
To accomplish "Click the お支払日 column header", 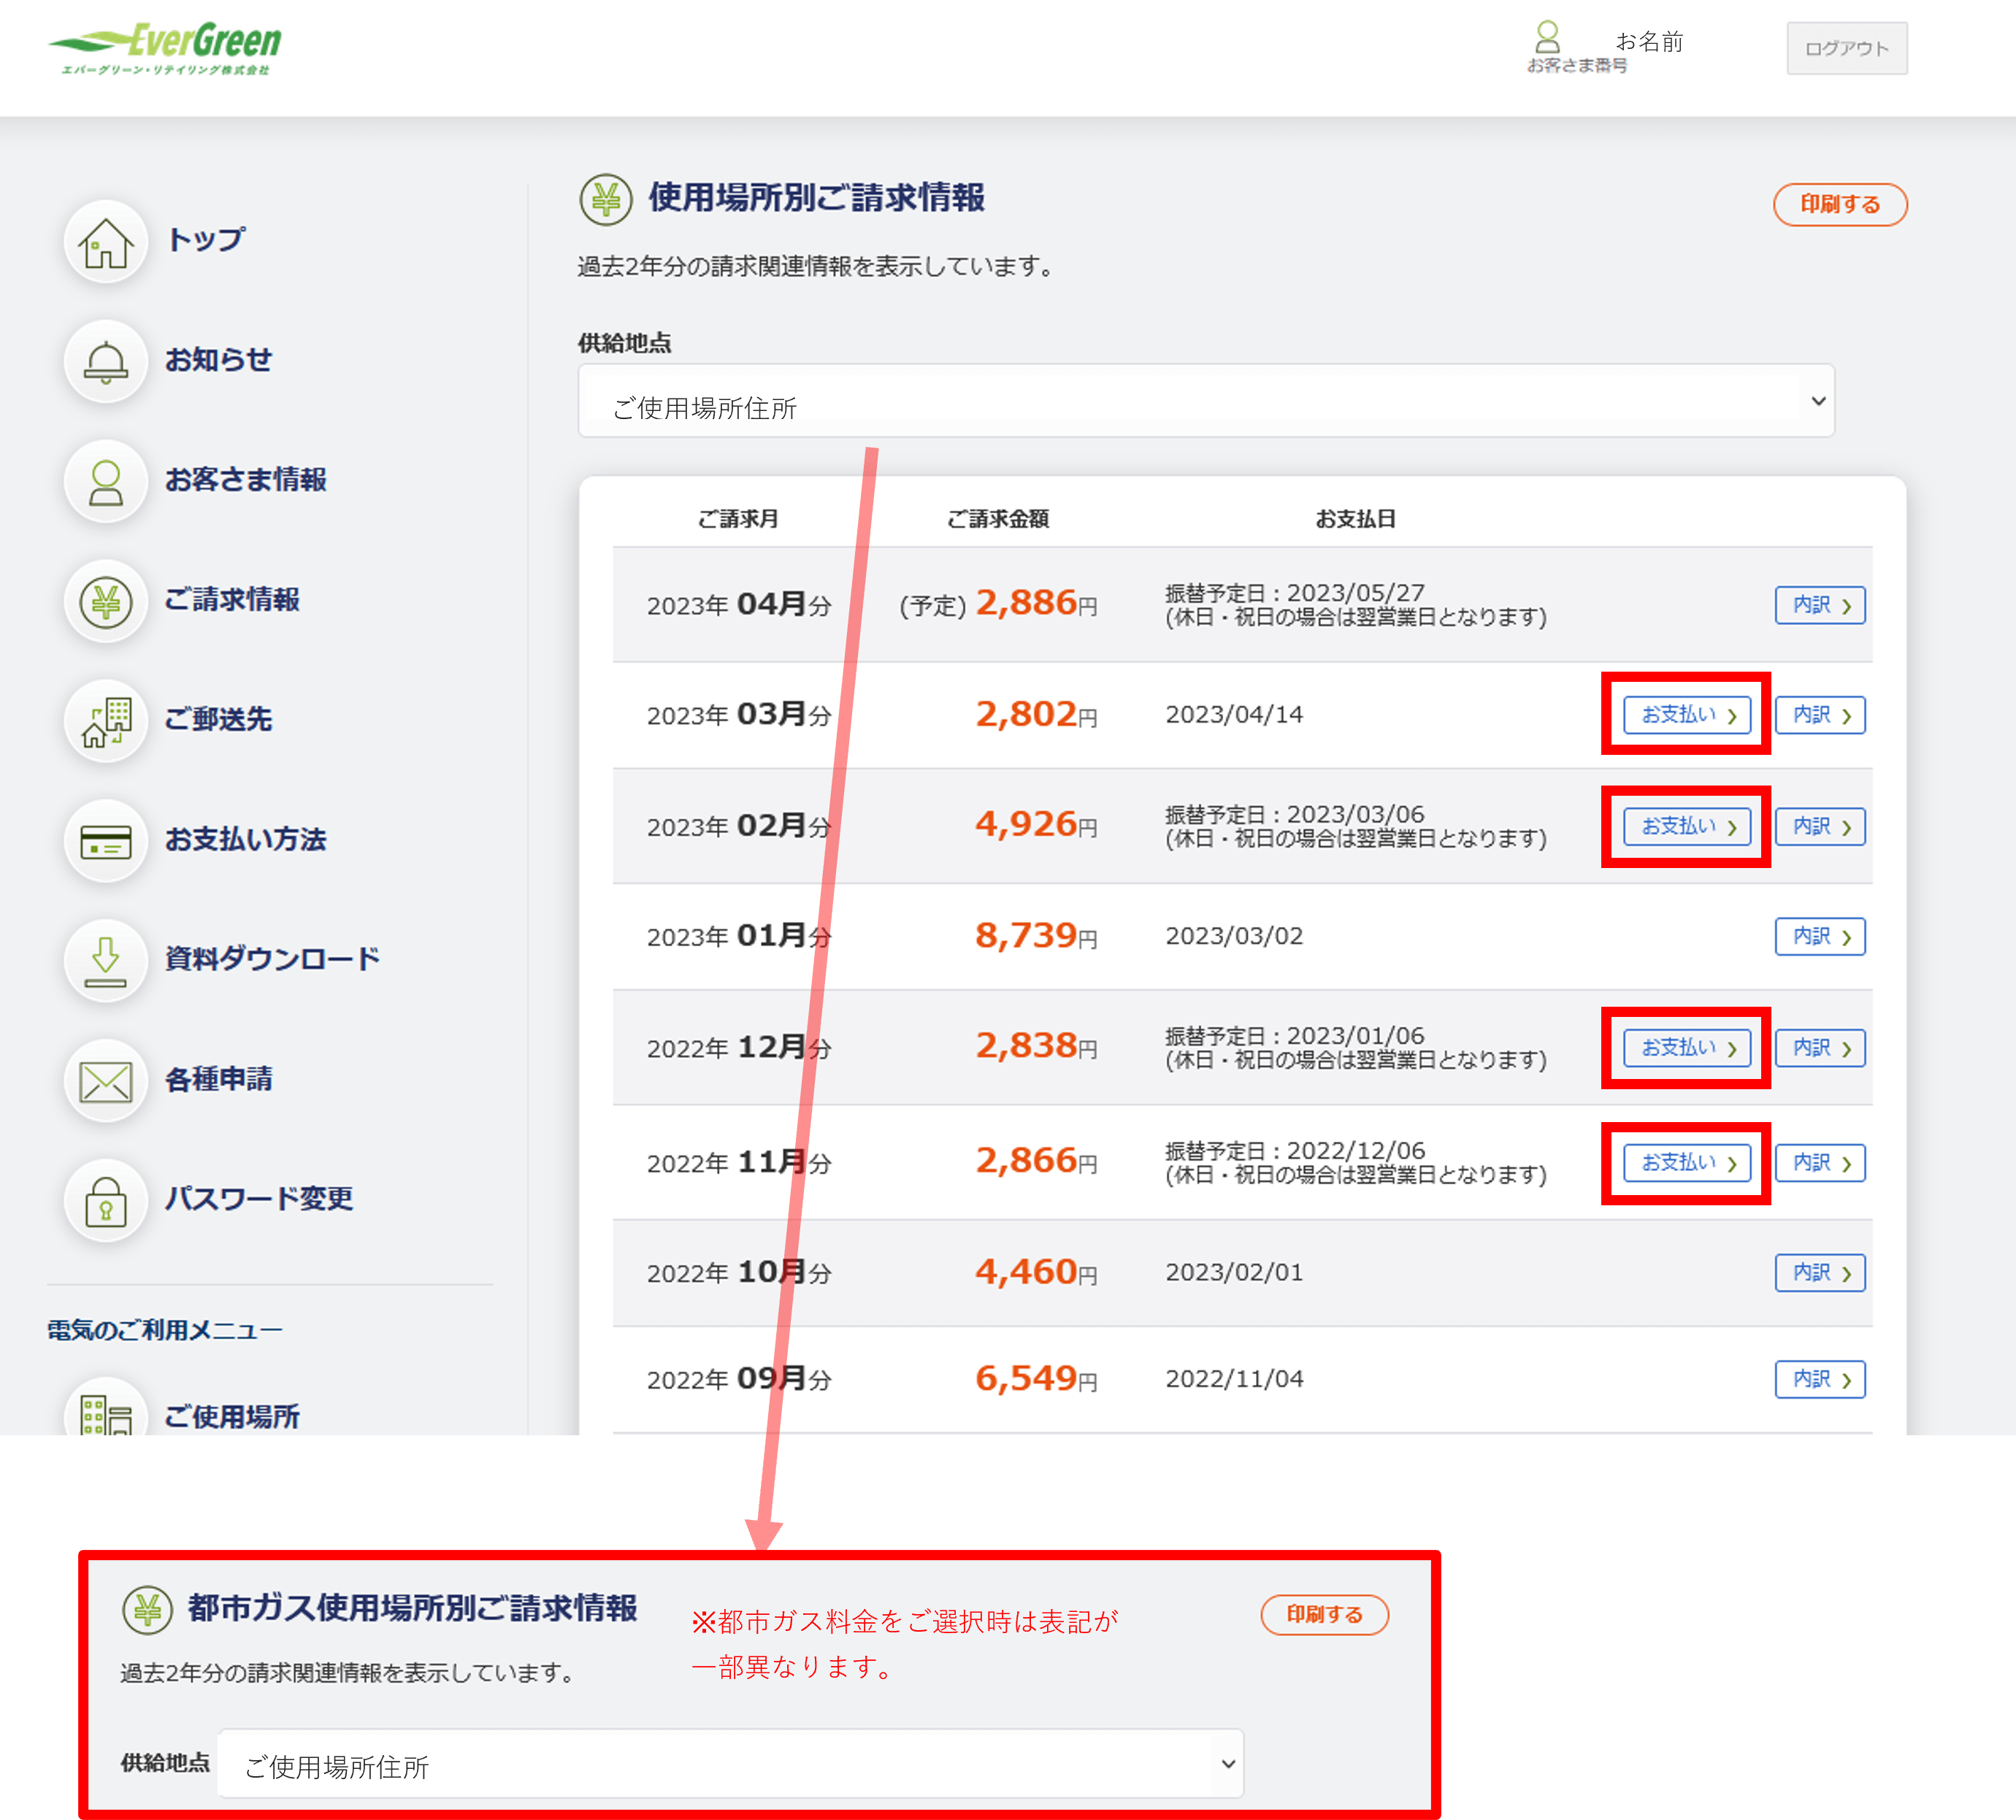I will pos(1355,519).
